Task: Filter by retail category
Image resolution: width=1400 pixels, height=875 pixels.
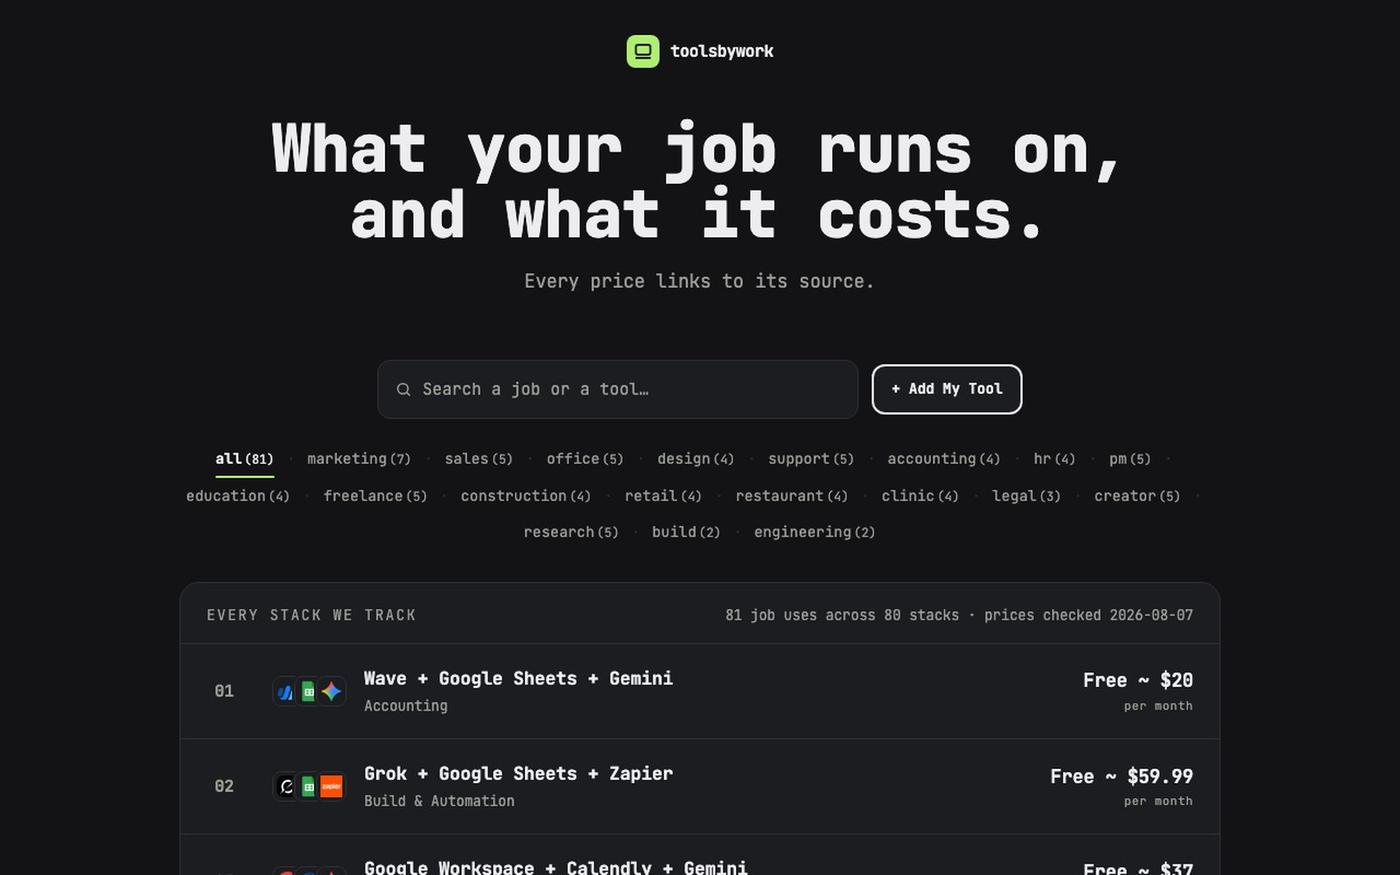Action: tap(663, 496)
